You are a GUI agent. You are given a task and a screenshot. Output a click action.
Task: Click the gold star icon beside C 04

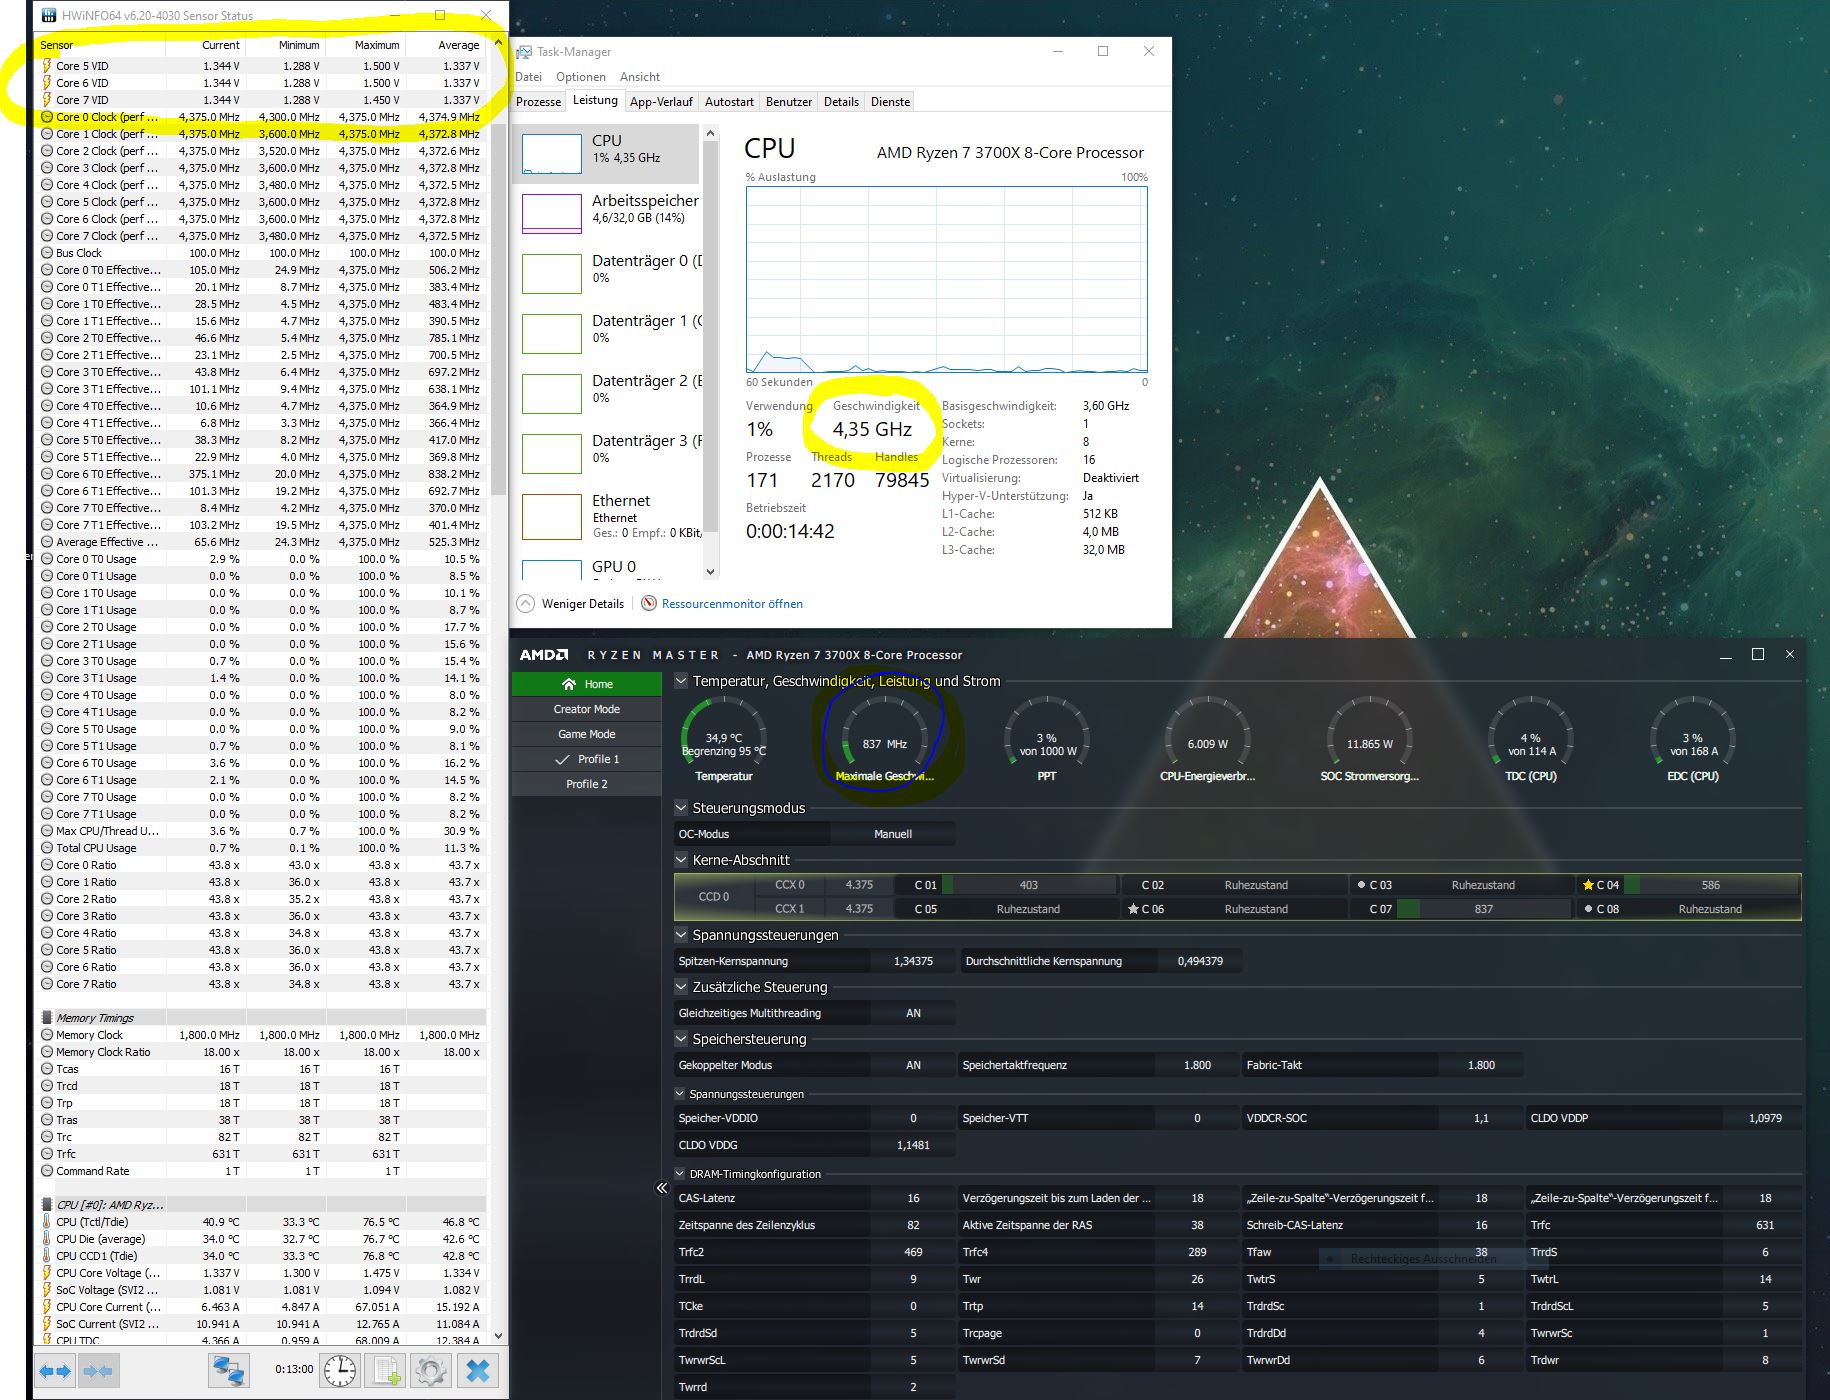[x=1588, y=885]
